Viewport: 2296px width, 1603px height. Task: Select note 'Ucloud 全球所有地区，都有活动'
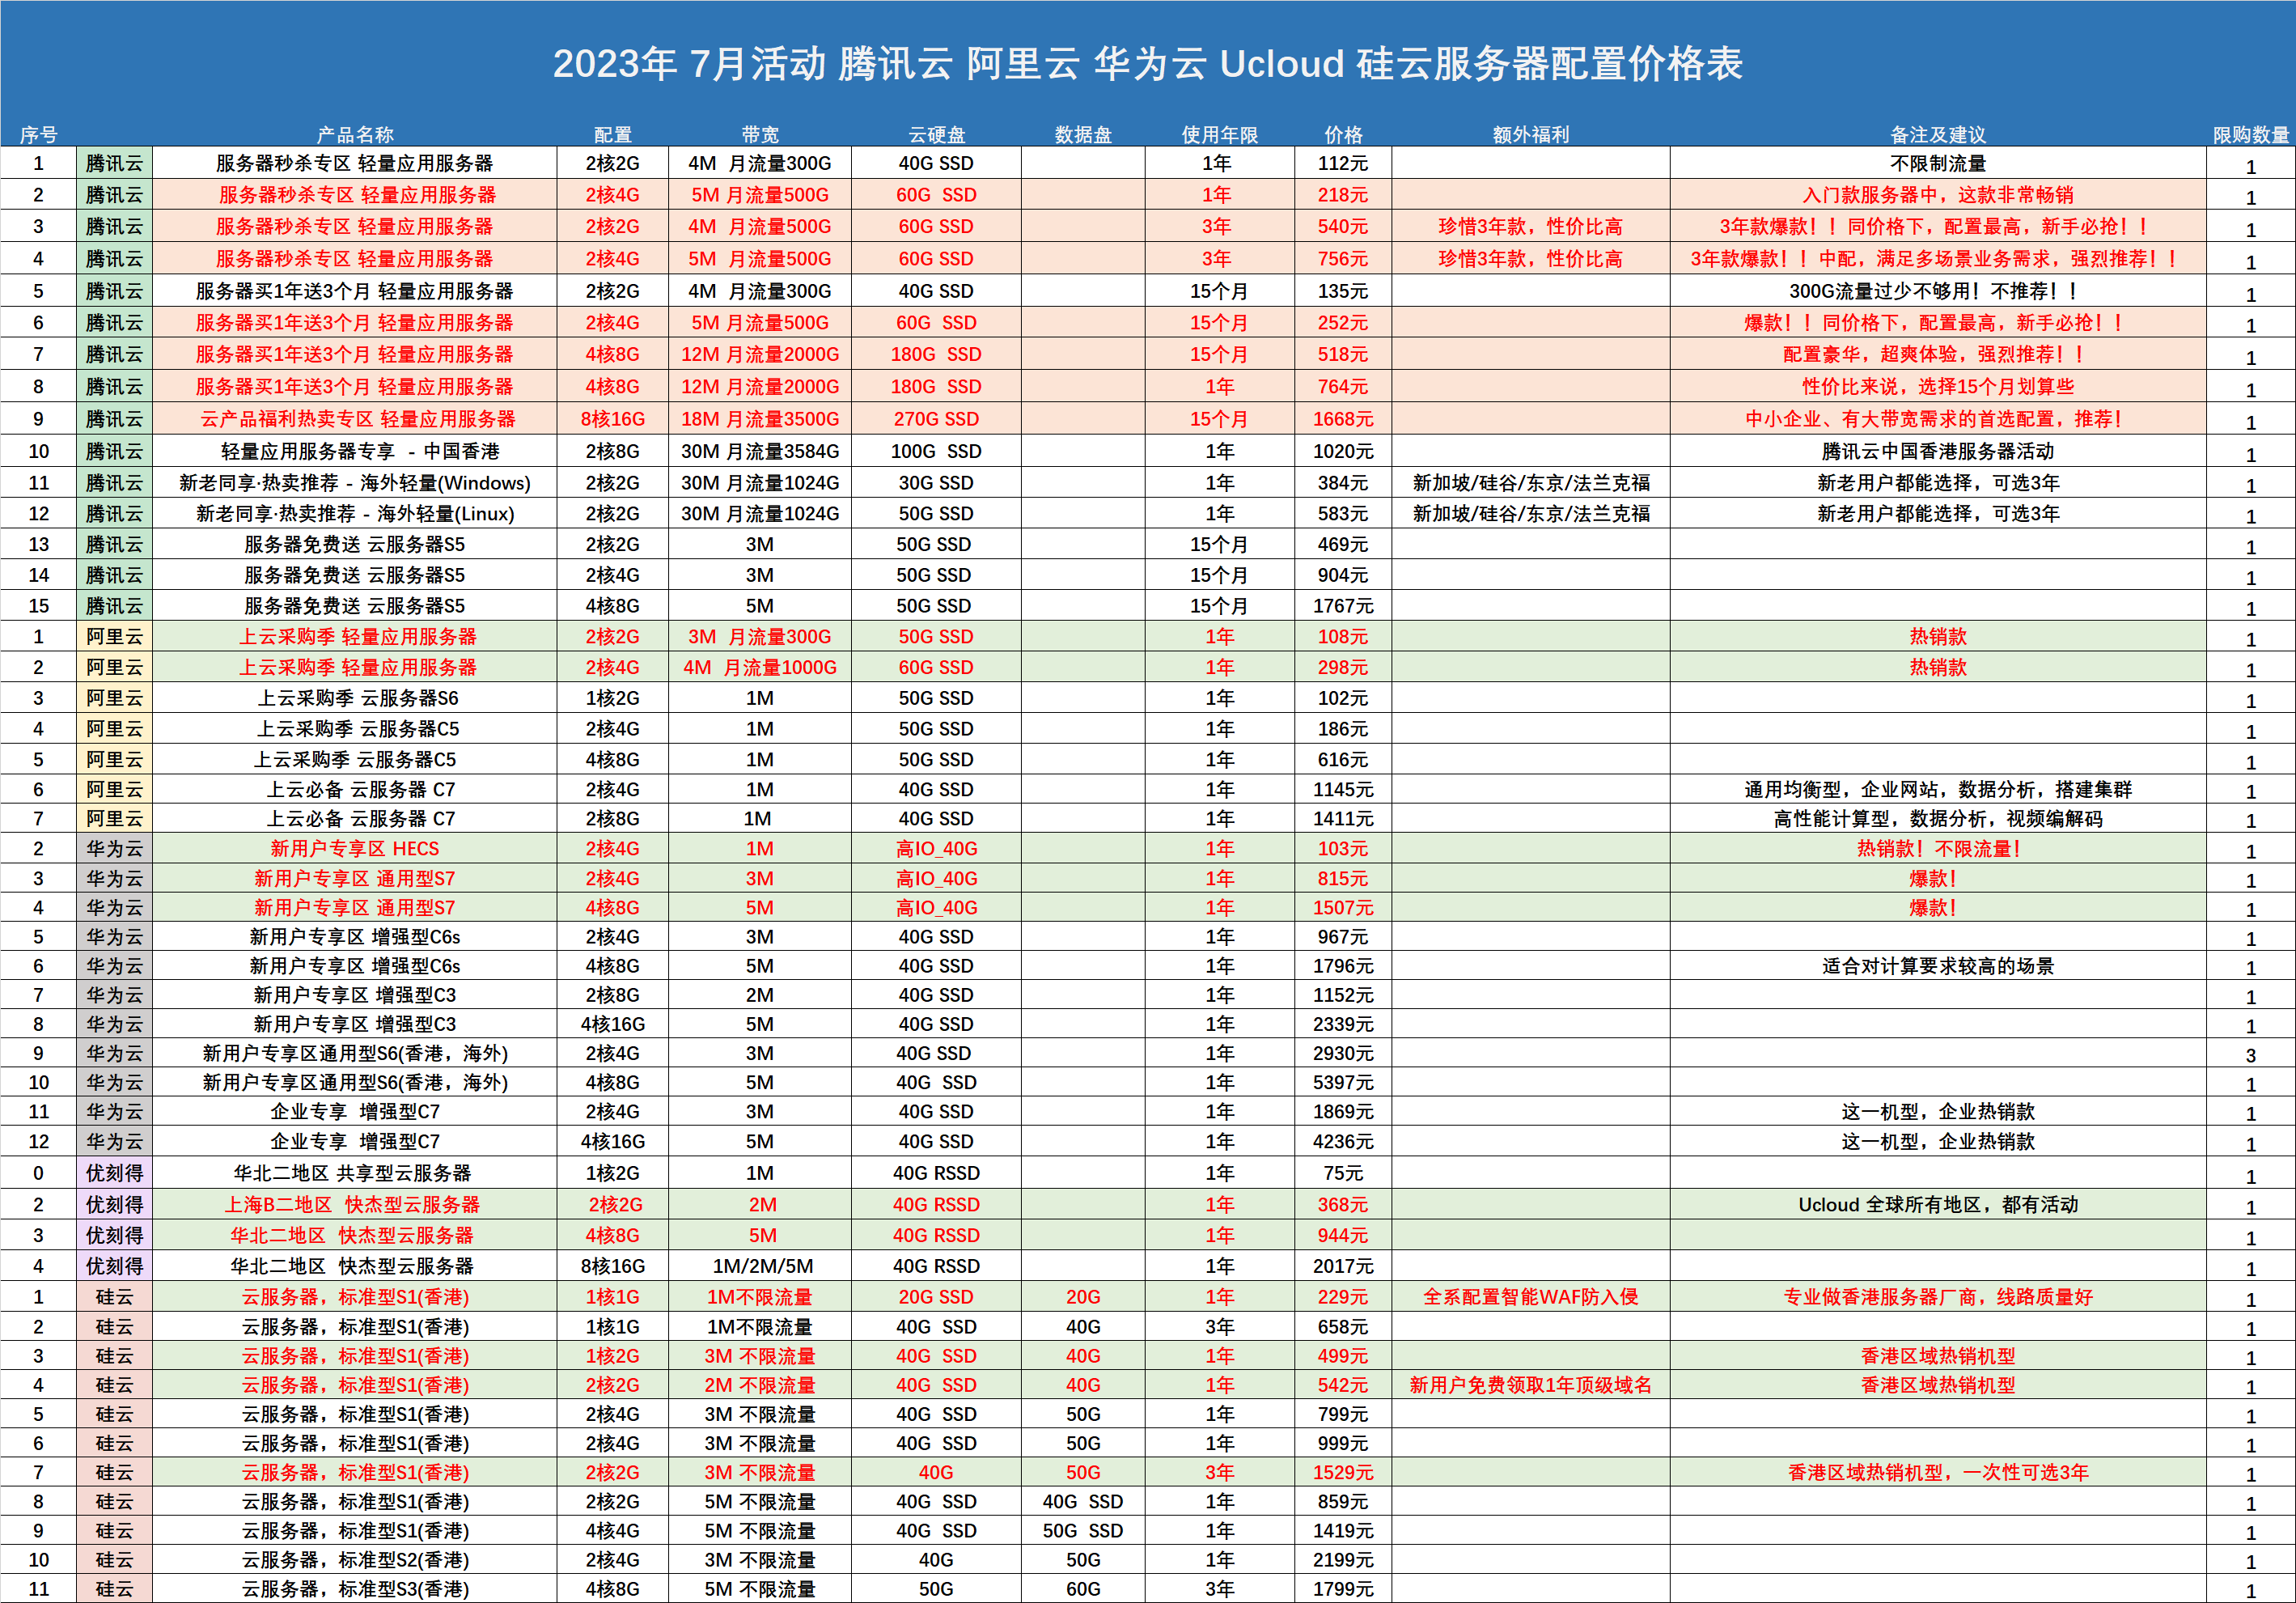pos(1937,1205)
